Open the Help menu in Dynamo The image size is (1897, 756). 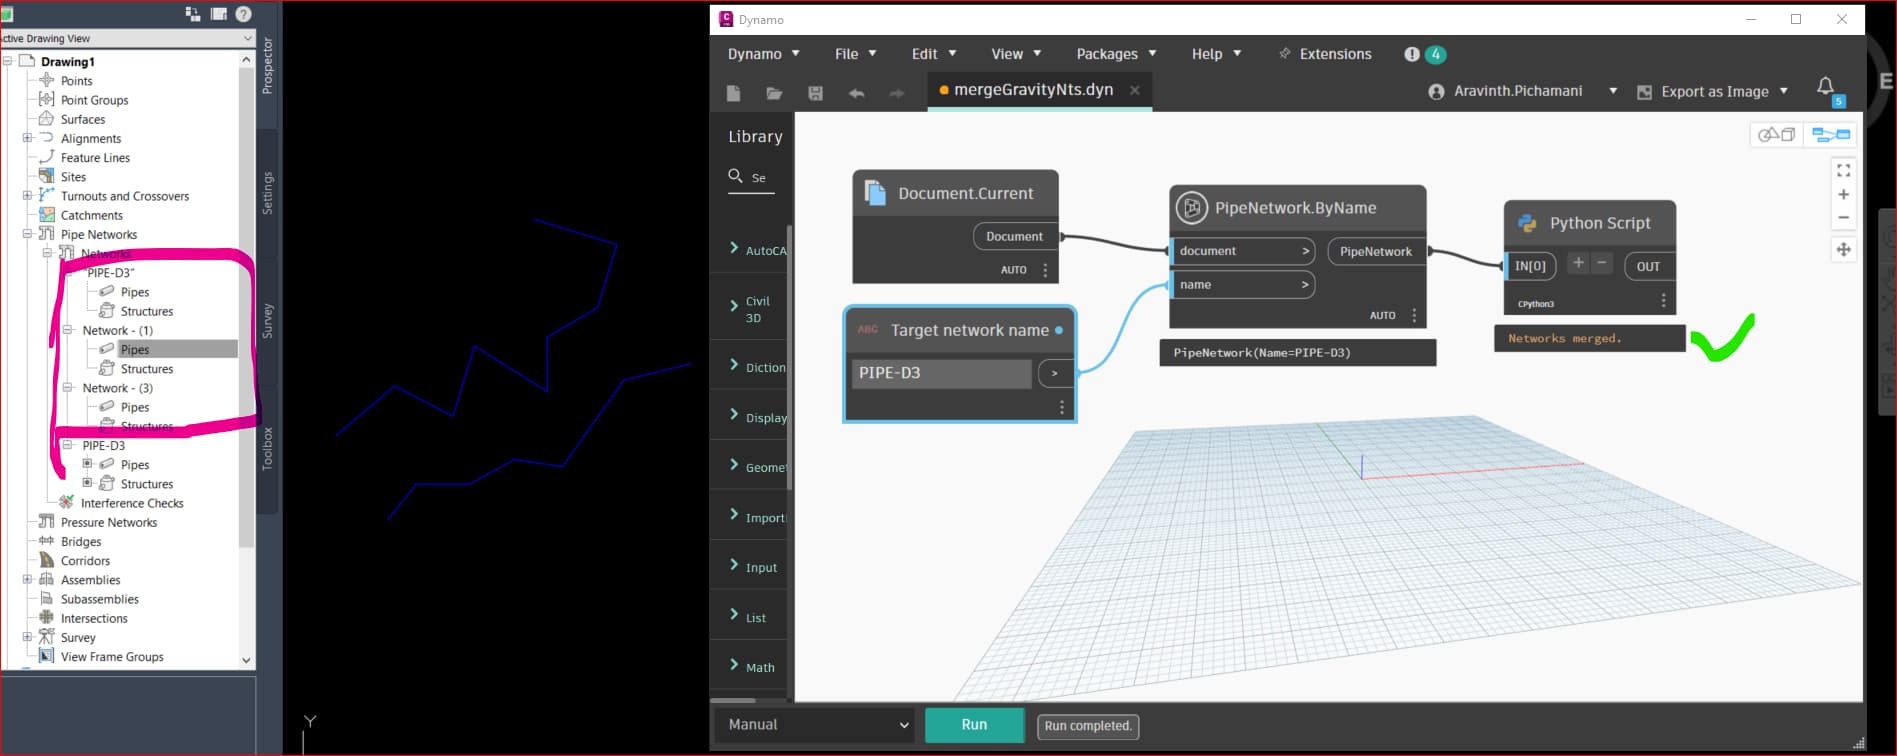(1216, 54)
